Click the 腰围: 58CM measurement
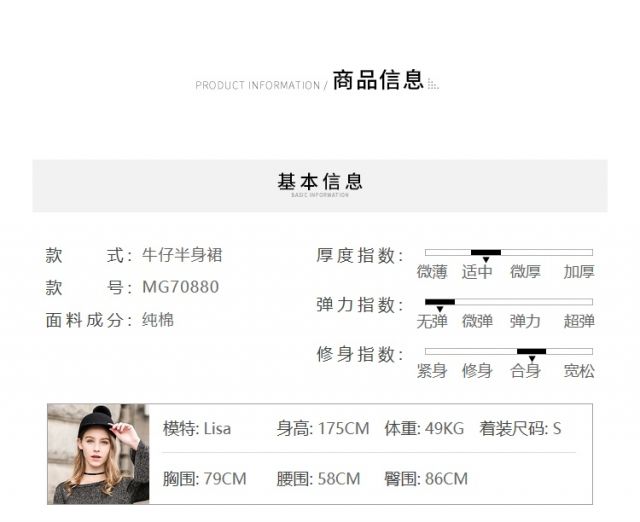Image resolution: width=640 pixels, height=522 pixels. coord(318,479)
